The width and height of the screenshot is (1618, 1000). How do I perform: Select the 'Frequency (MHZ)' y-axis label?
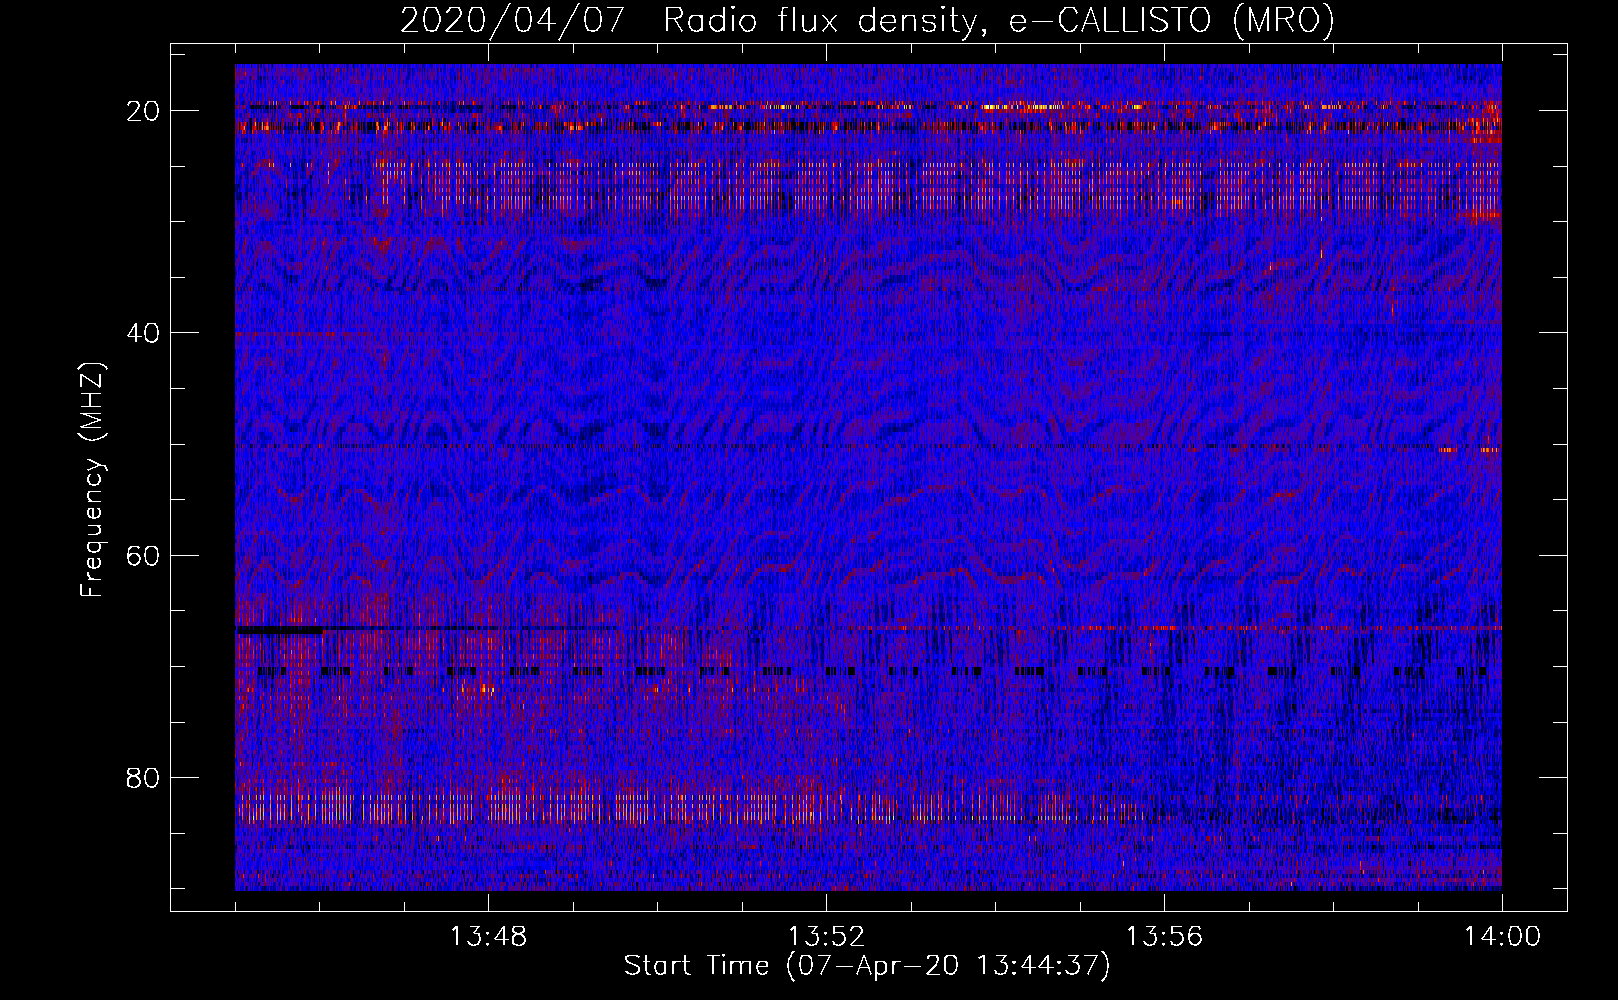pos(92,480)
